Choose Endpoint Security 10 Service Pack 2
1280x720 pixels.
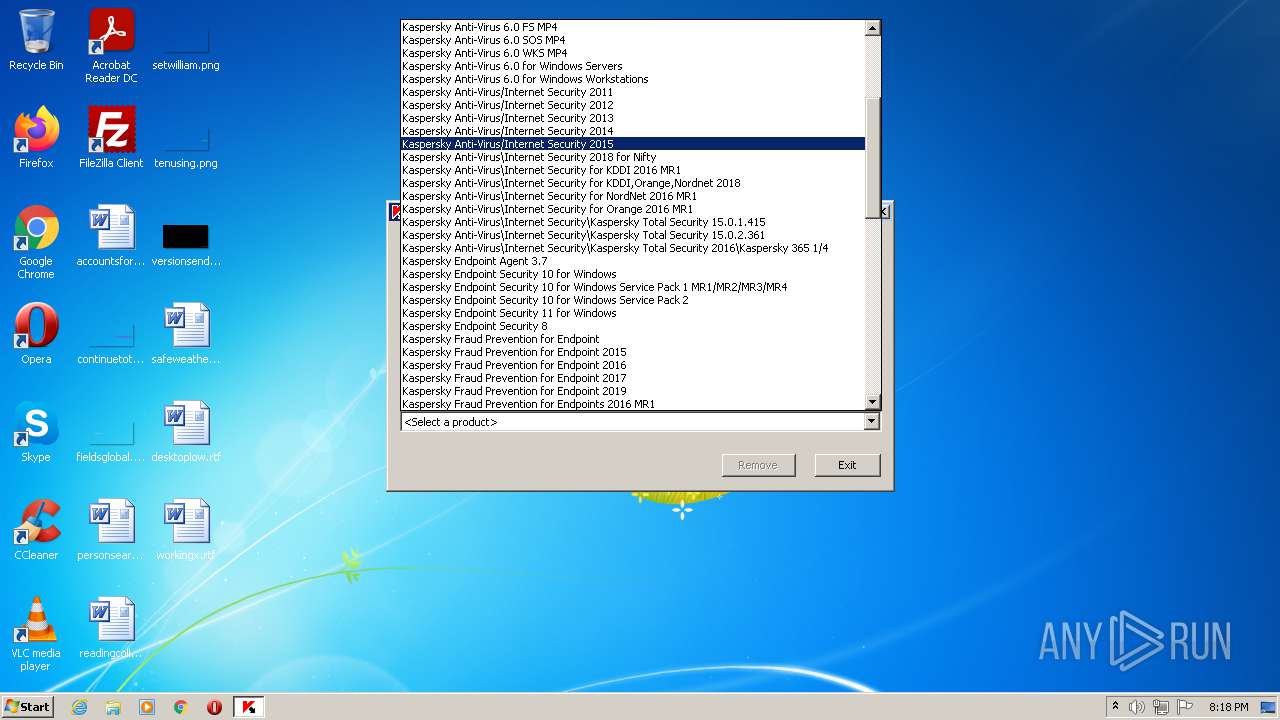[x=633, y=300]
